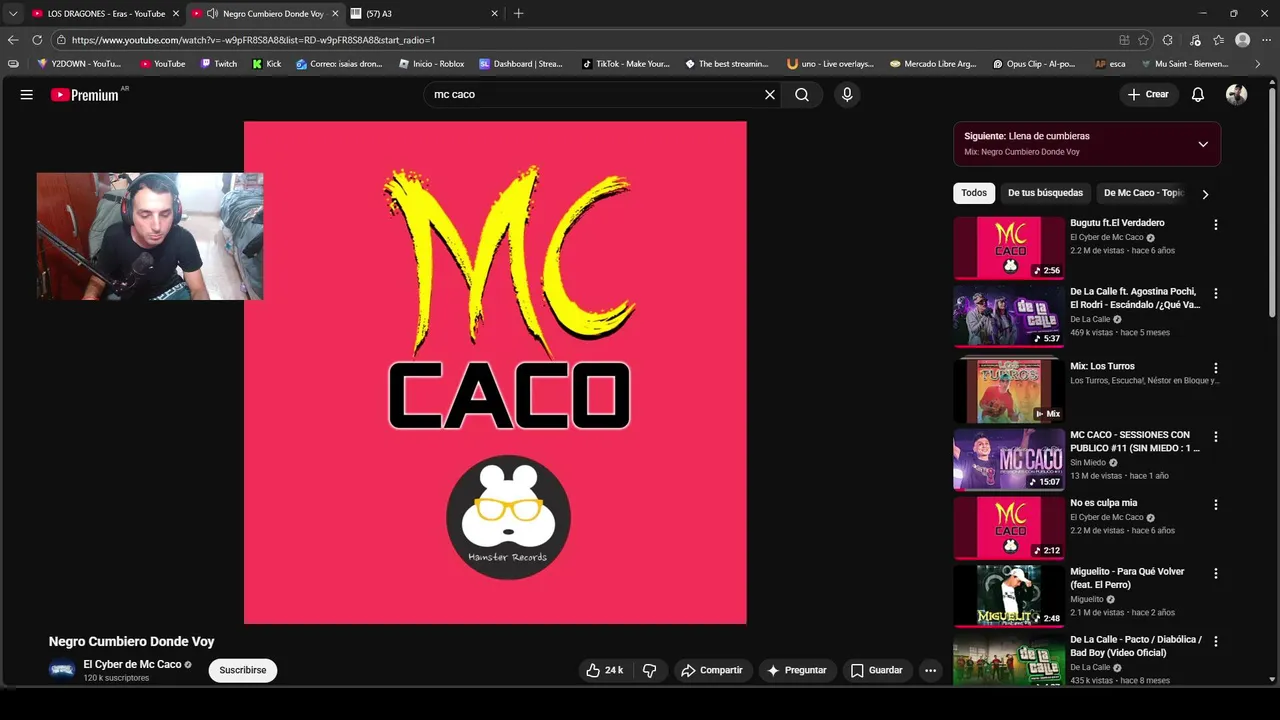Viewport: 1280px width, 720px height.
Task: Click the video player MC CACO artwork
Action: [x=495, y=373]
